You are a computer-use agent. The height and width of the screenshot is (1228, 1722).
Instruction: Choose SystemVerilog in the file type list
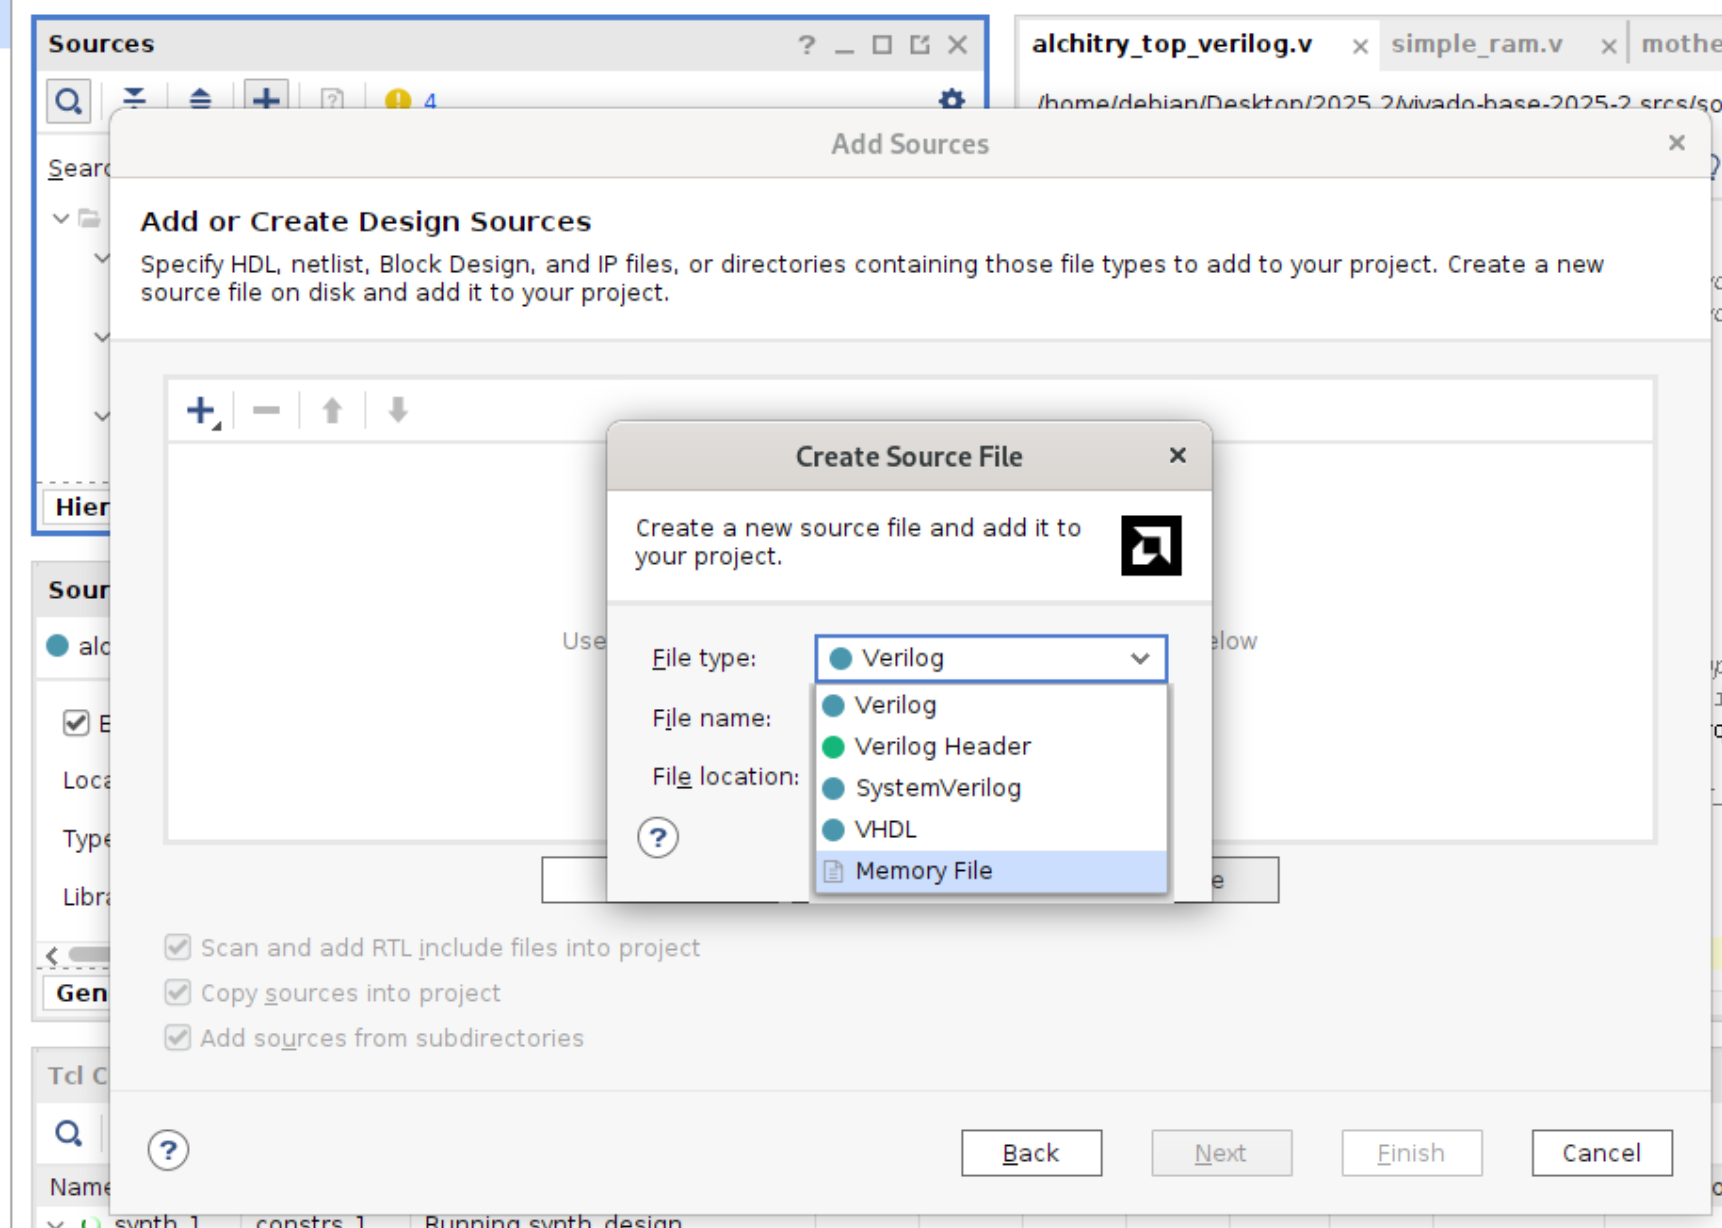pos(937,788)
